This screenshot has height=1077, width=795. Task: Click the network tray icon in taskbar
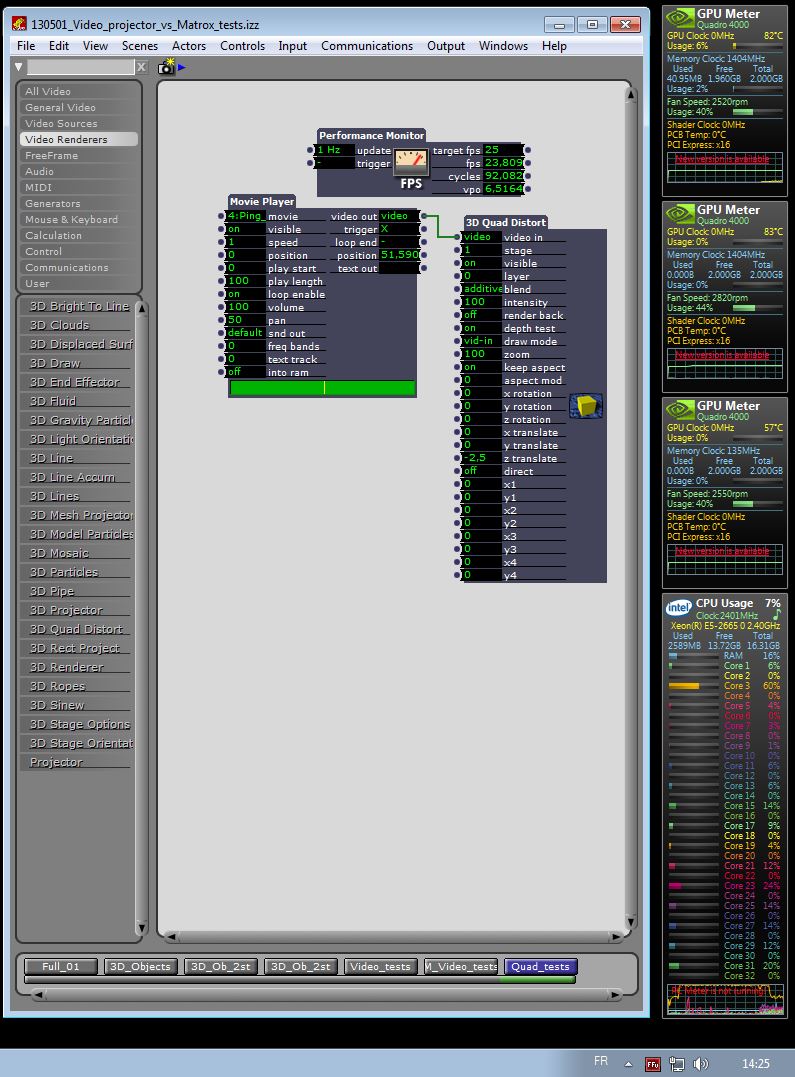coord(676,1064)
